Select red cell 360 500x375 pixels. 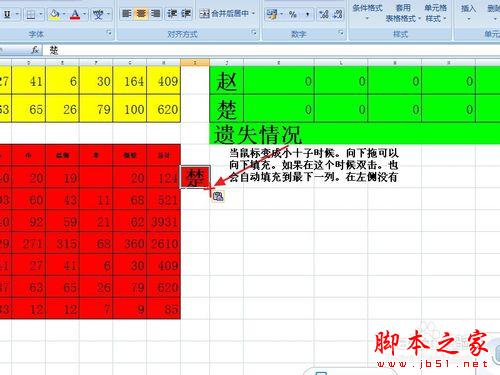click(x=130, y=243)
